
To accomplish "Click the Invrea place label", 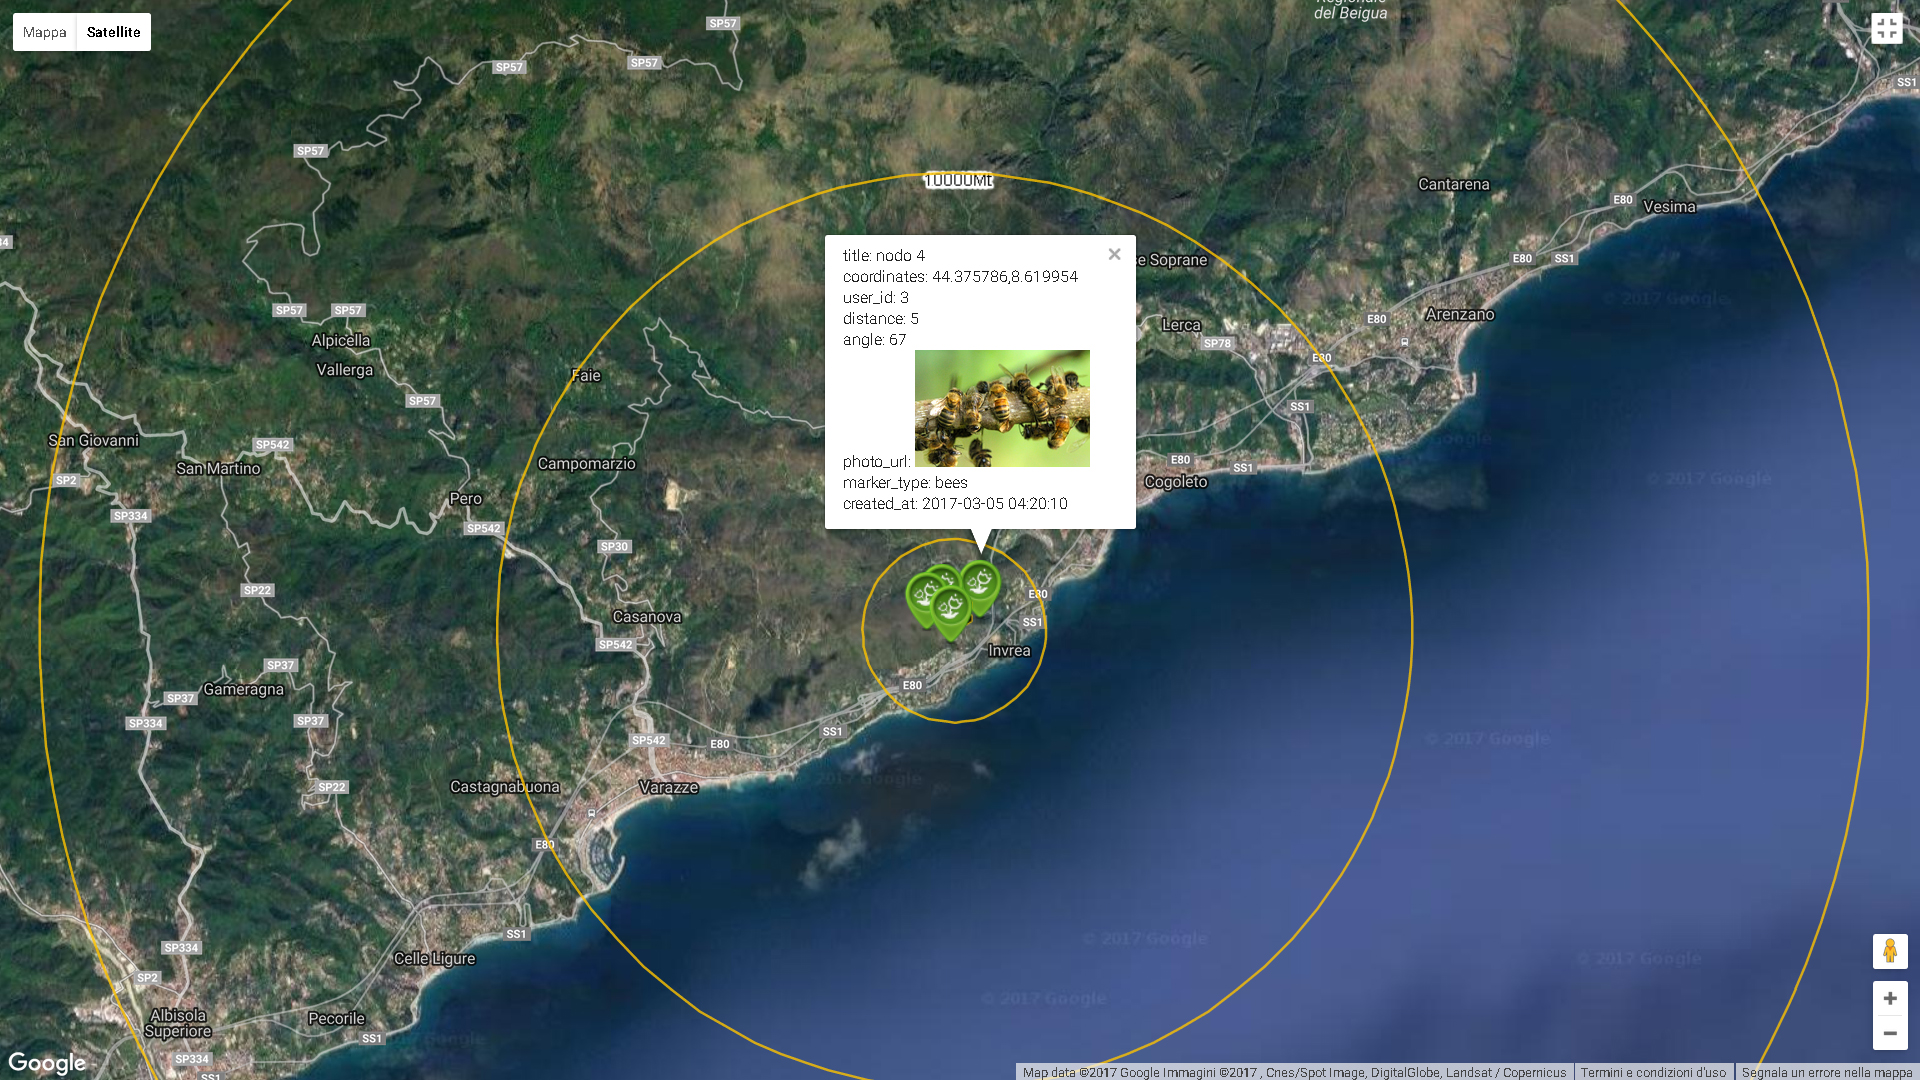I will click(1009, 651).
